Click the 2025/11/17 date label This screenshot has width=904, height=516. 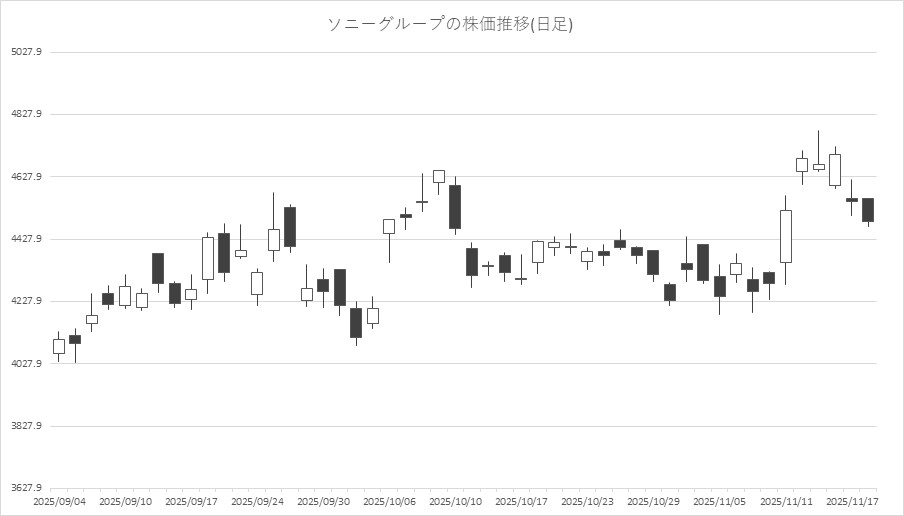851,501
